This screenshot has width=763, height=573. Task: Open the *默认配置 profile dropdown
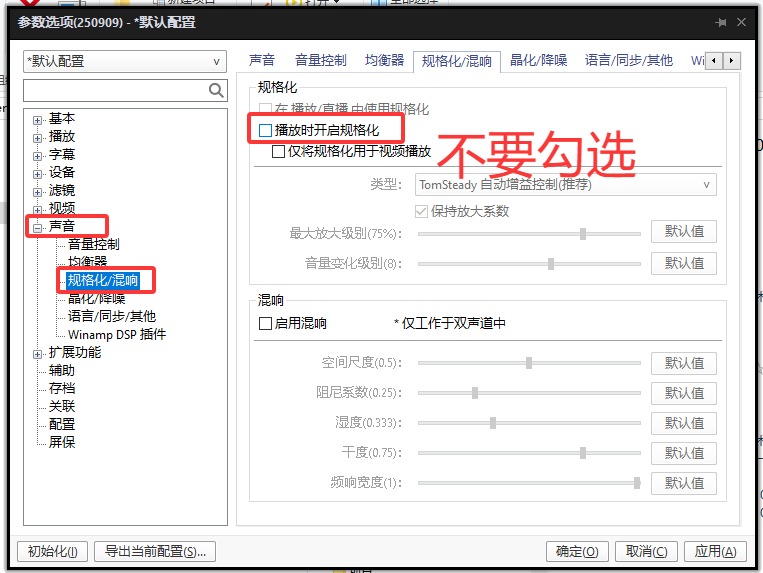click(126, 62)
